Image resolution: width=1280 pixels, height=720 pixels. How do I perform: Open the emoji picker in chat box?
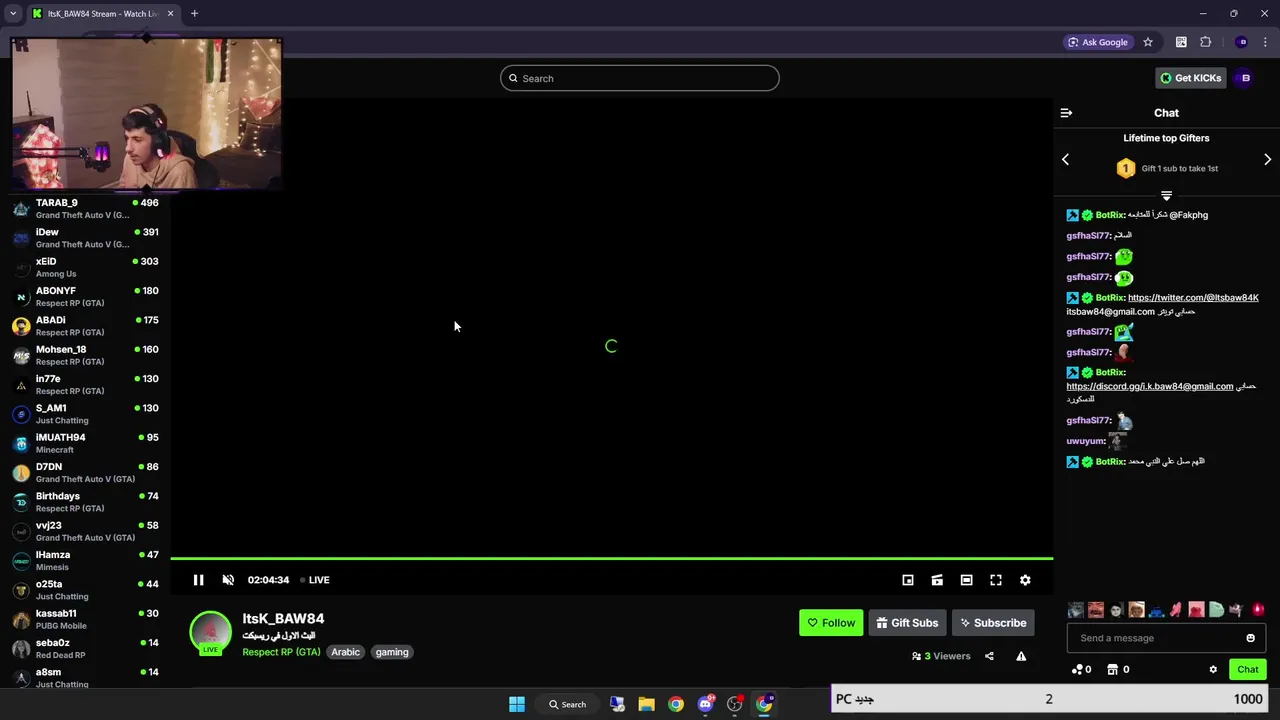[1250, 638]
